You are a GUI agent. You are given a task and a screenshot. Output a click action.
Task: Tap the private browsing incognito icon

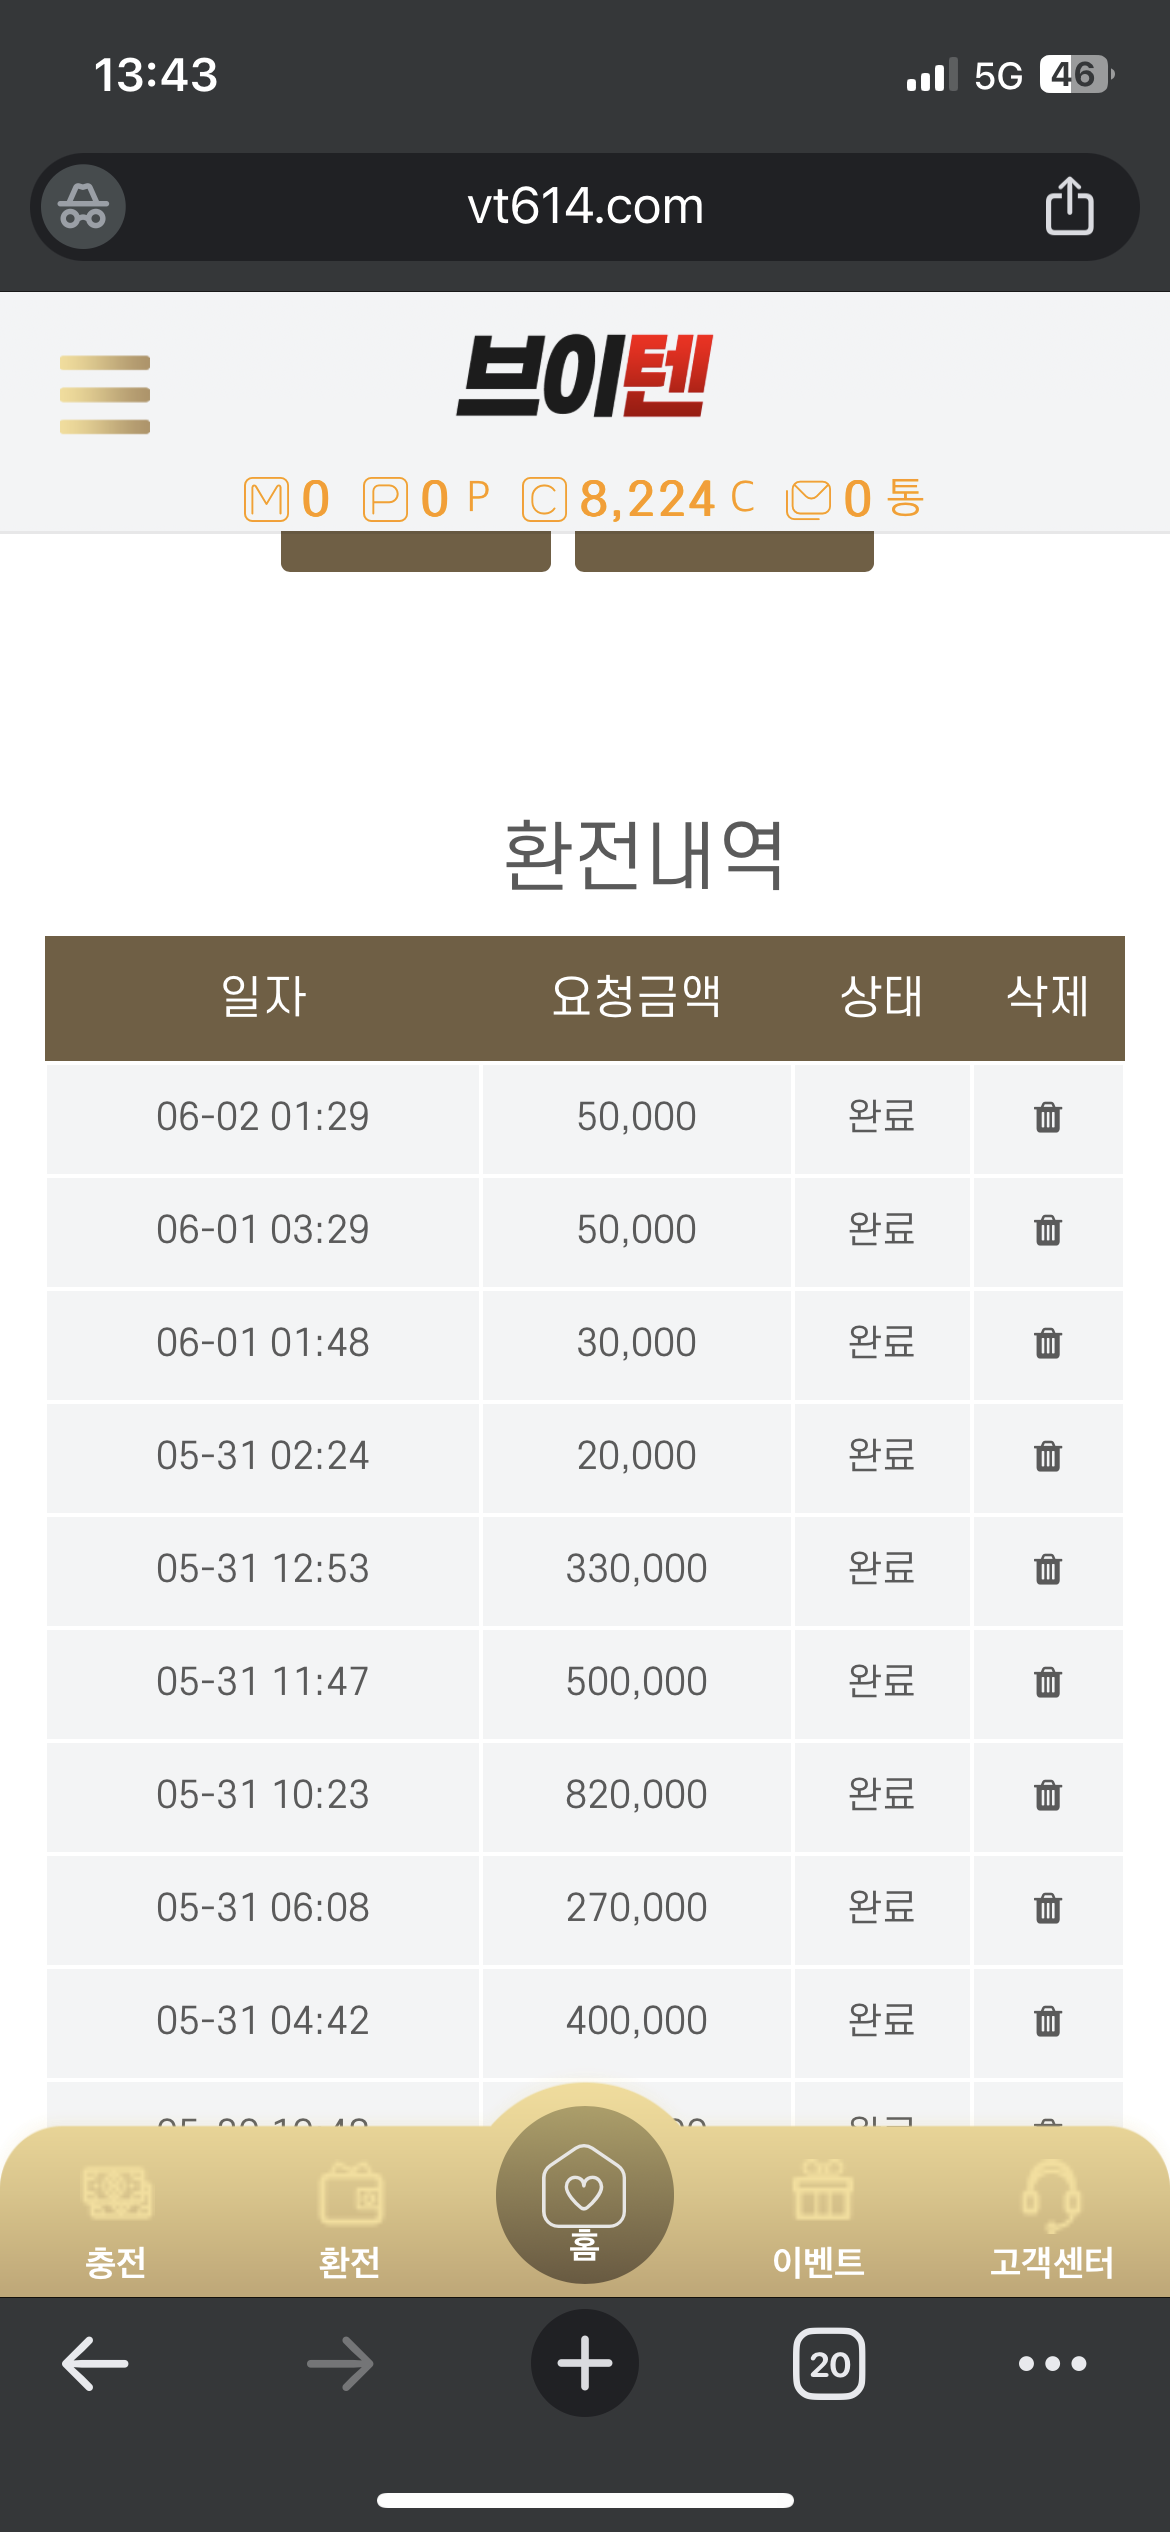point(83,207)
